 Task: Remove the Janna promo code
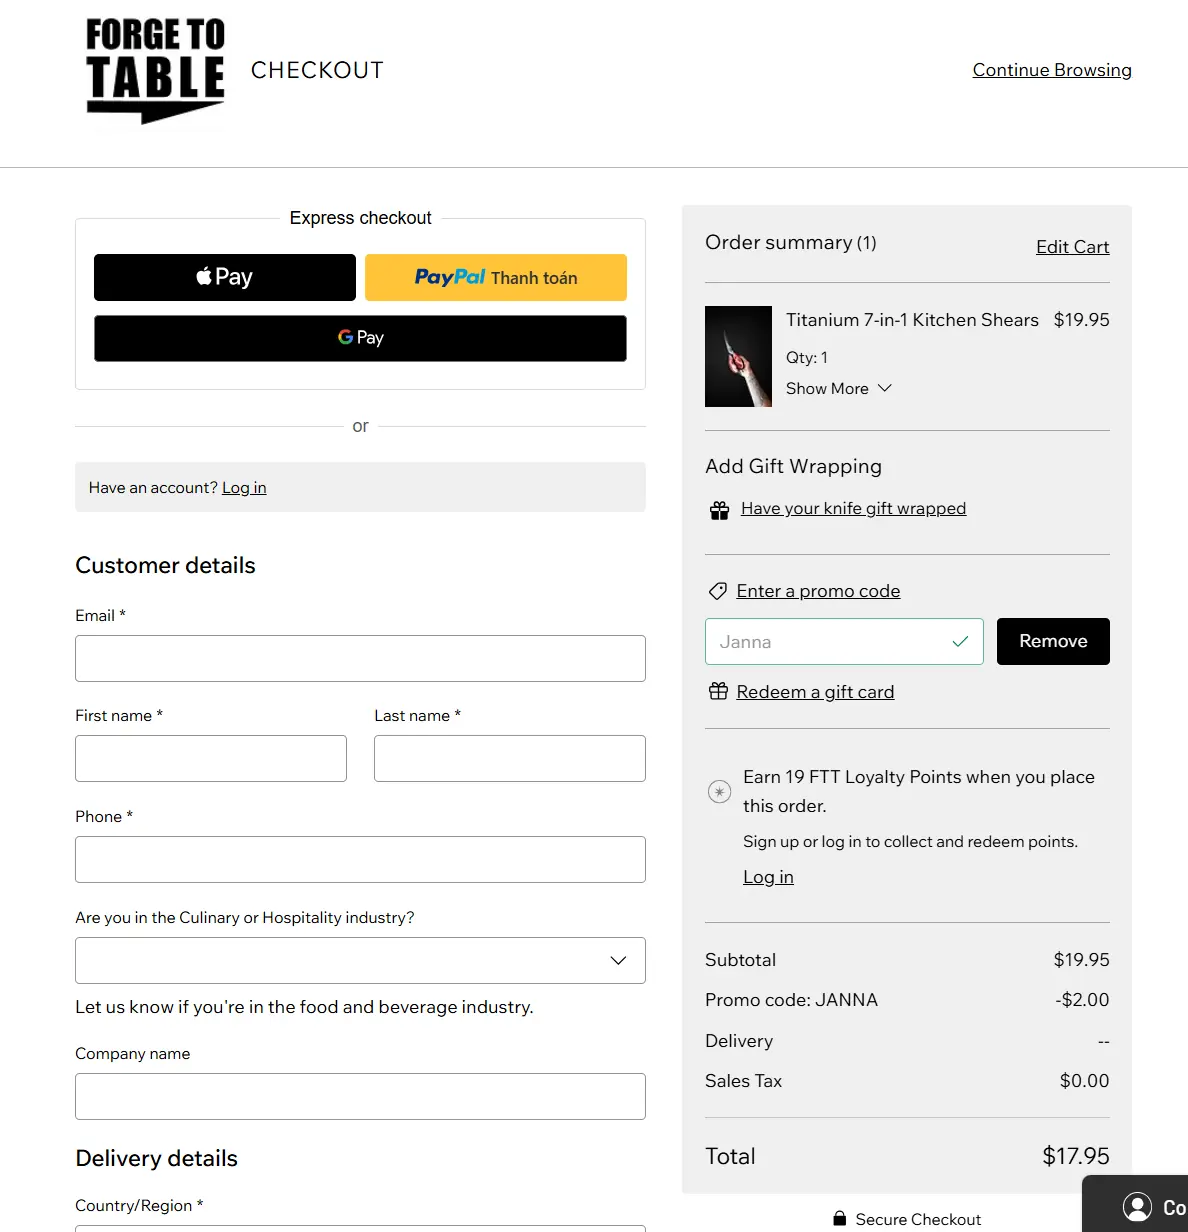(x=1053, y=641)
